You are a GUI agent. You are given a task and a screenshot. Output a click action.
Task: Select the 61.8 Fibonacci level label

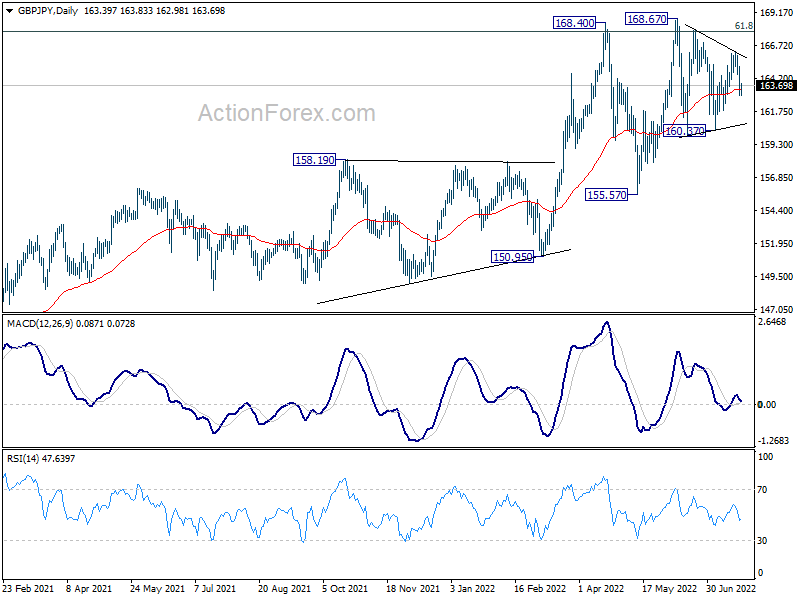(x=743, y=26)
